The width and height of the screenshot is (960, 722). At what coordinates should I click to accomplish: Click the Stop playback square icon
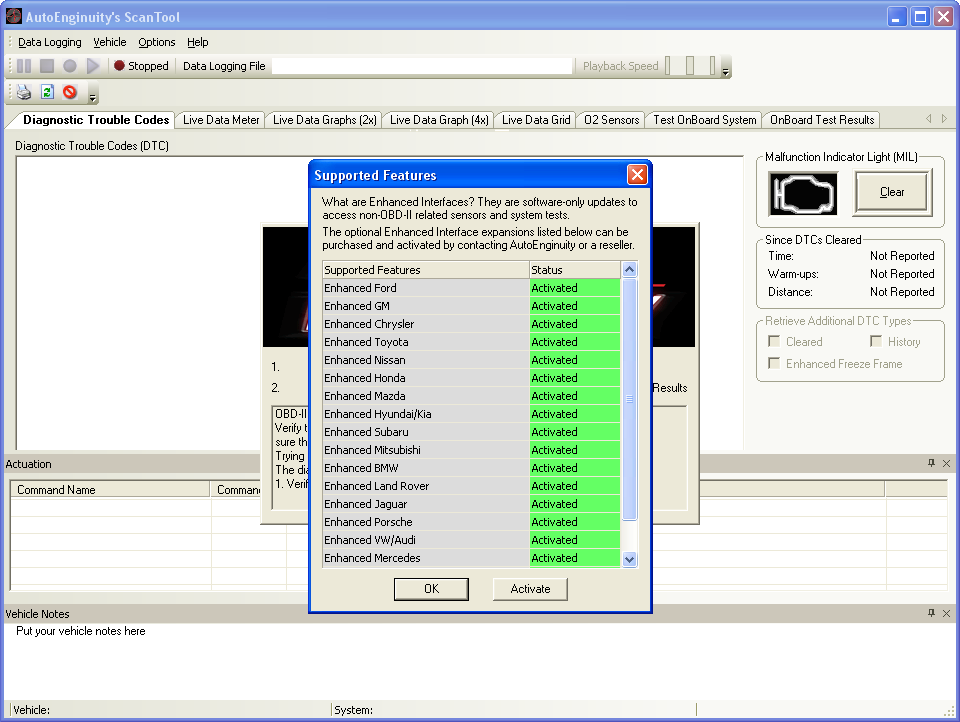47,66
